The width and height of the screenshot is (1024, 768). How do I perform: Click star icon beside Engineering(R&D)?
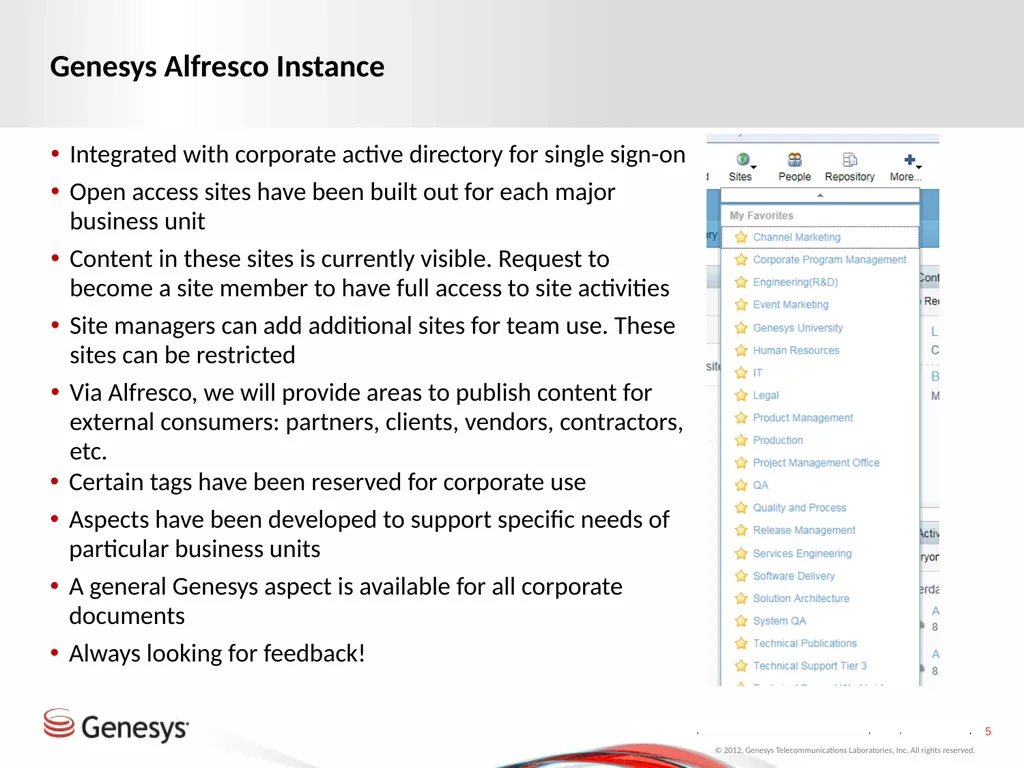pos(741,282)
